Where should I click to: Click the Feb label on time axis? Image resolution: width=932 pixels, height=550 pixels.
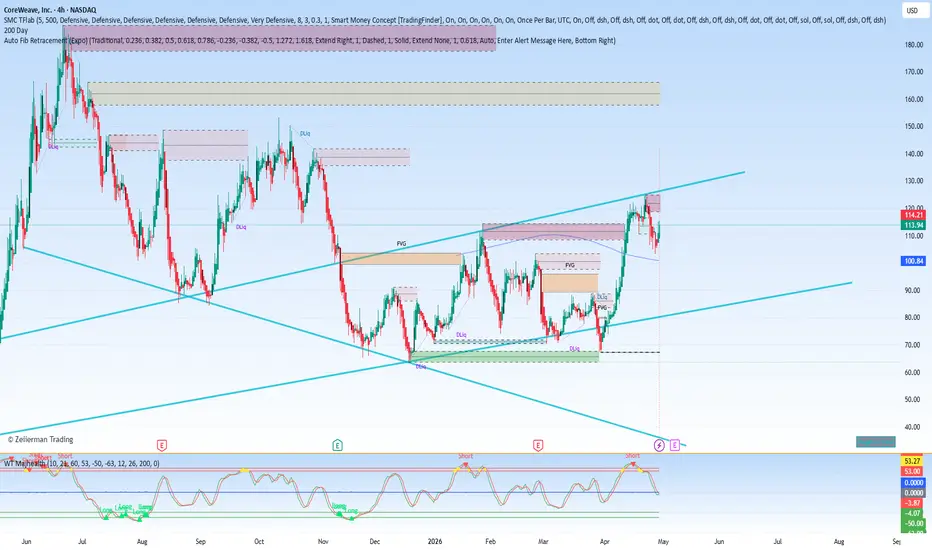tap(490, 542)
